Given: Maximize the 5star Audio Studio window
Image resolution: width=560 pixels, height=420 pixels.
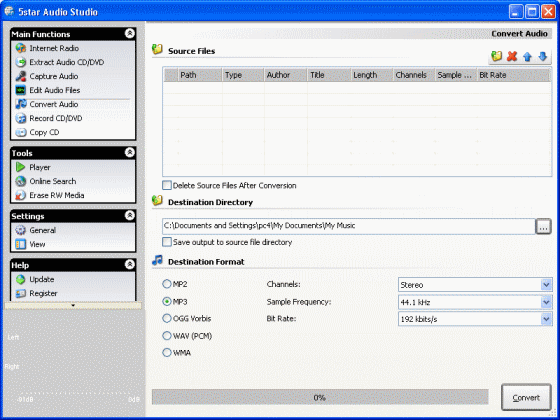Looking at the screenshot, I should coord(532,12).
